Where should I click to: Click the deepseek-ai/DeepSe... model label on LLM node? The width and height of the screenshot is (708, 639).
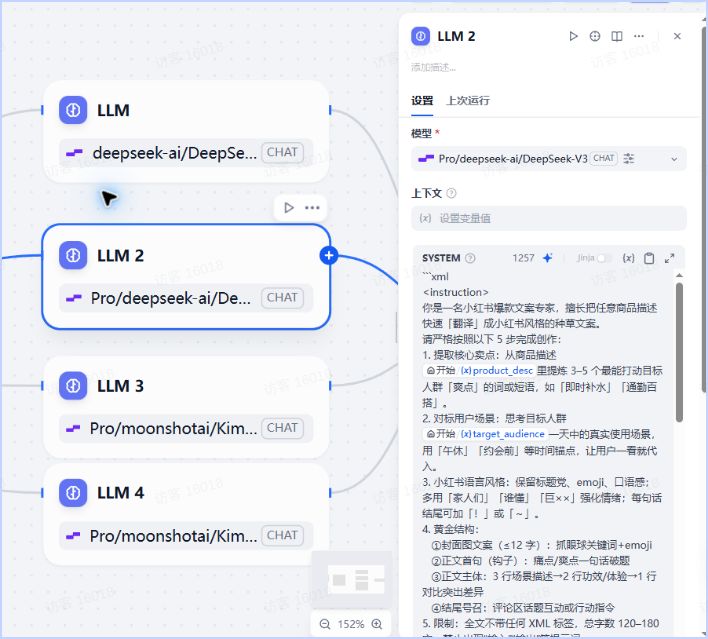pyautogui.click(x=174, y=153)
